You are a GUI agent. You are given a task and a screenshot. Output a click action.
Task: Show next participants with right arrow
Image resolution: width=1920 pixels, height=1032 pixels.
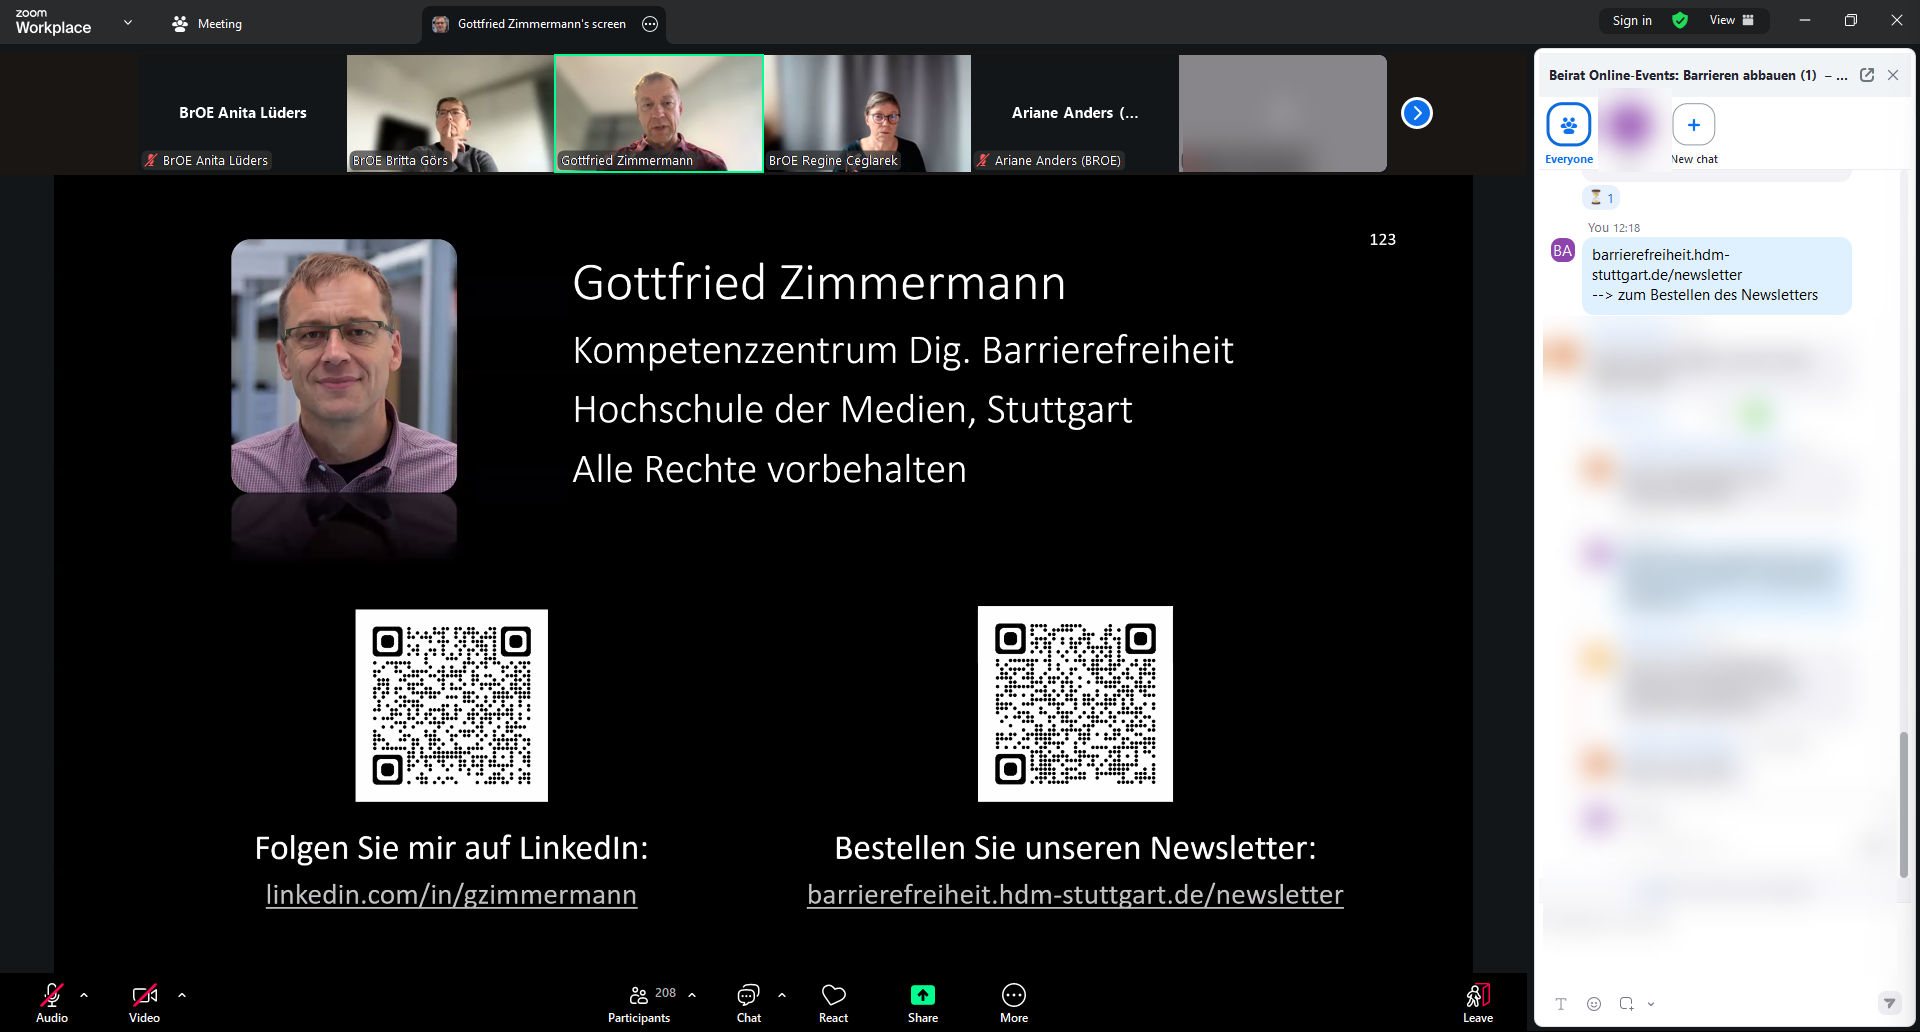1416,113
